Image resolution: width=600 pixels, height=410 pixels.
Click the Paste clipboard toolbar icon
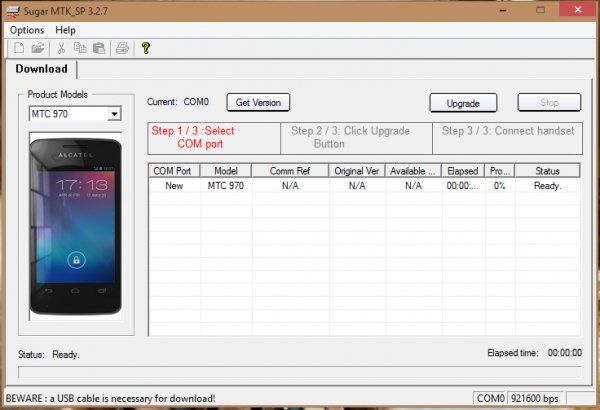99,48
